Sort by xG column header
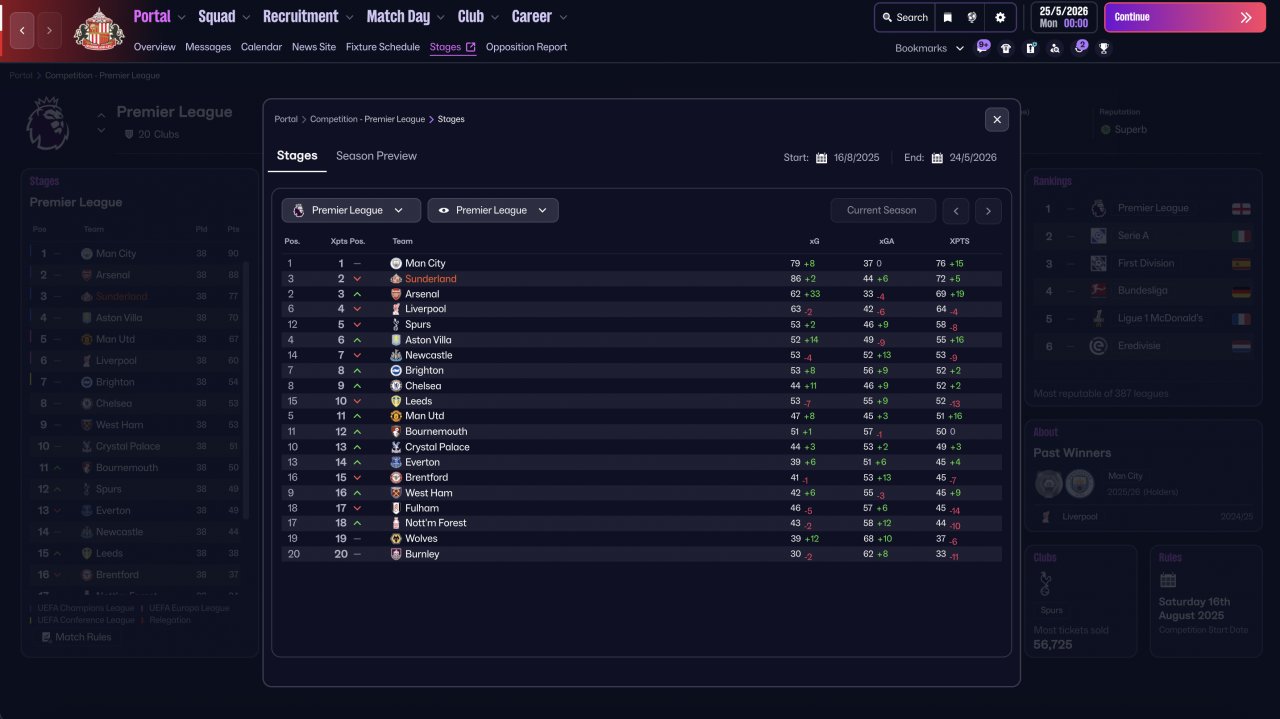This screenshot has width=1280, height=719. (814, 241)
